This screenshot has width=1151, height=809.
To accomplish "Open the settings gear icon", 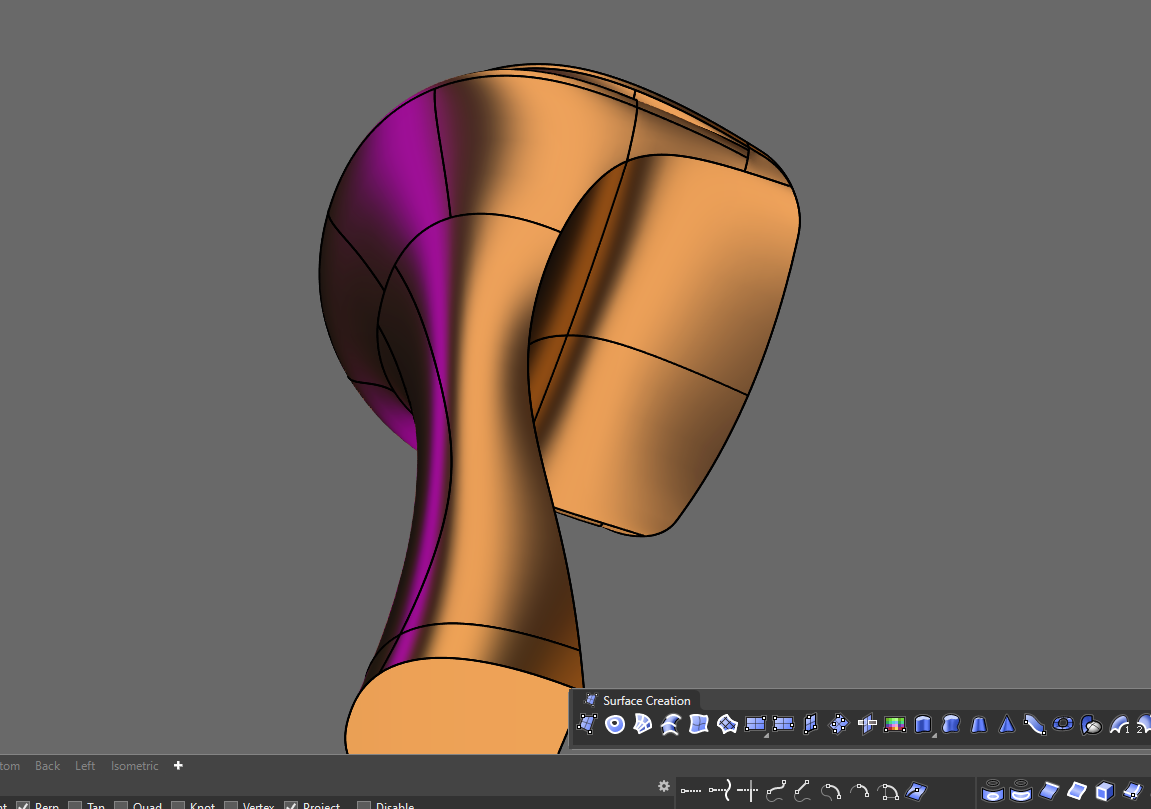I will 664,786.
